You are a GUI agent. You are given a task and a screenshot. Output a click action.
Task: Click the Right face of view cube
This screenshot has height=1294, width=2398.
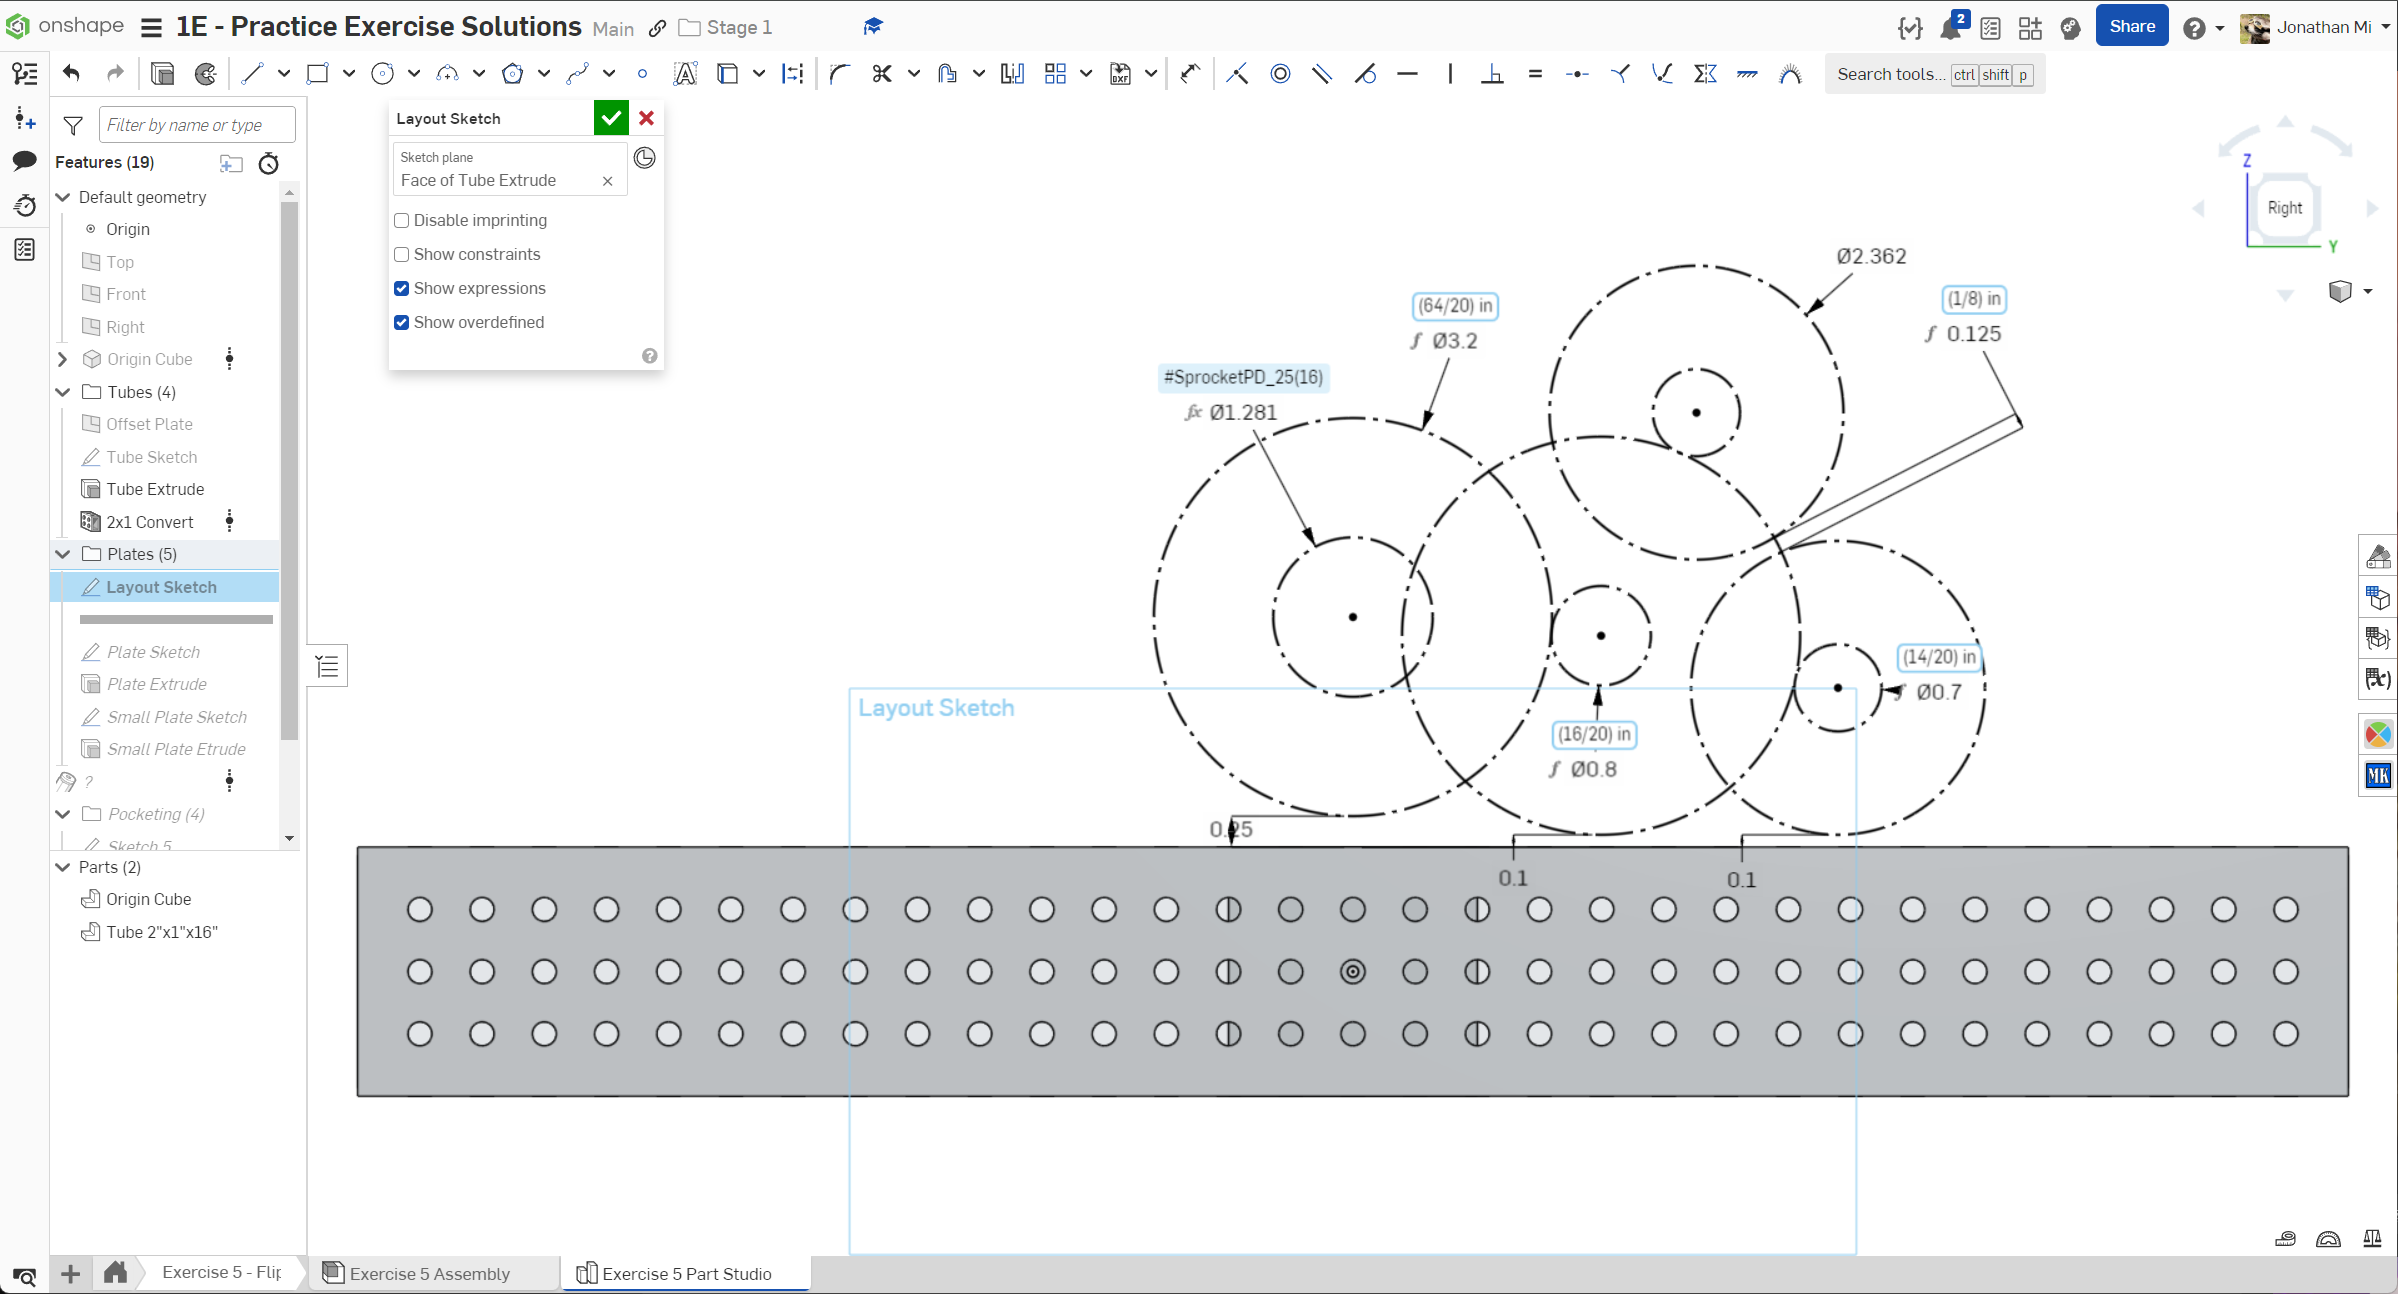click(2284, 208)
